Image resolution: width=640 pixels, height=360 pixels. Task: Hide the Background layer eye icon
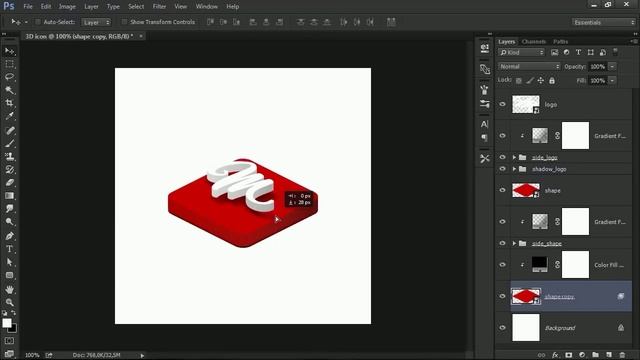[x=502, y=327]
